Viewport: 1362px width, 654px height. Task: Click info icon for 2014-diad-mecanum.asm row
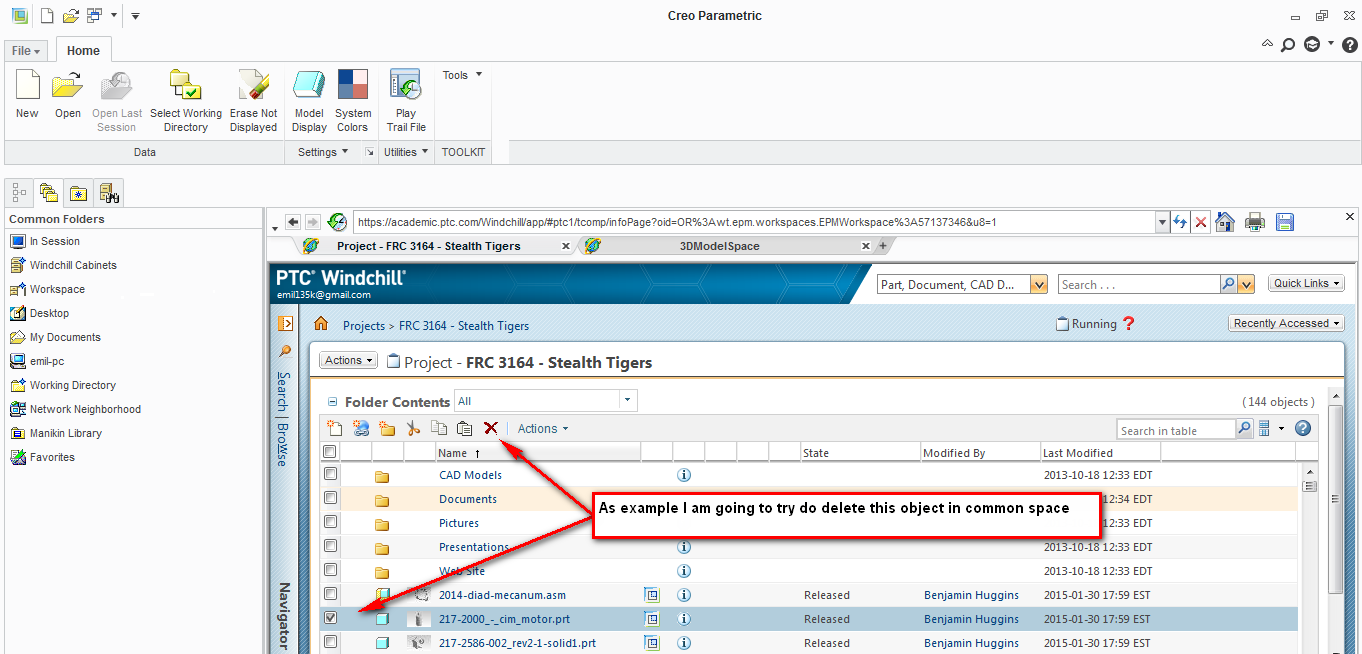[x=684, y=595]
